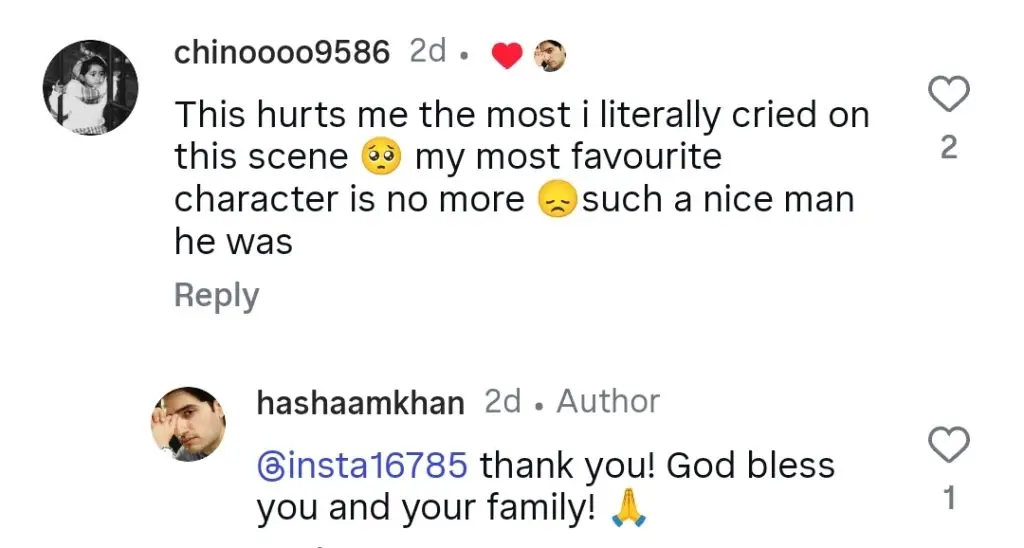
Task: Visit the hashaamkhan username profile
Action: point(360,403)
